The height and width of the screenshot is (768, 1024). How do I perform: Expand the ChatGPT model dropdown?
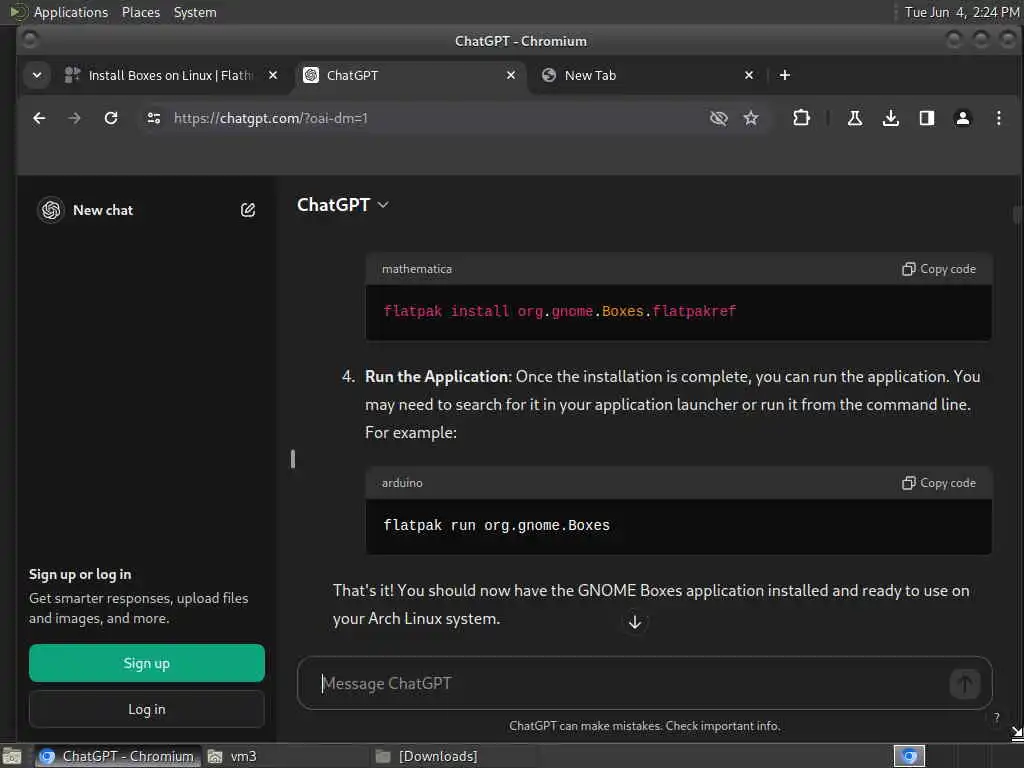(x=343, y=205)
